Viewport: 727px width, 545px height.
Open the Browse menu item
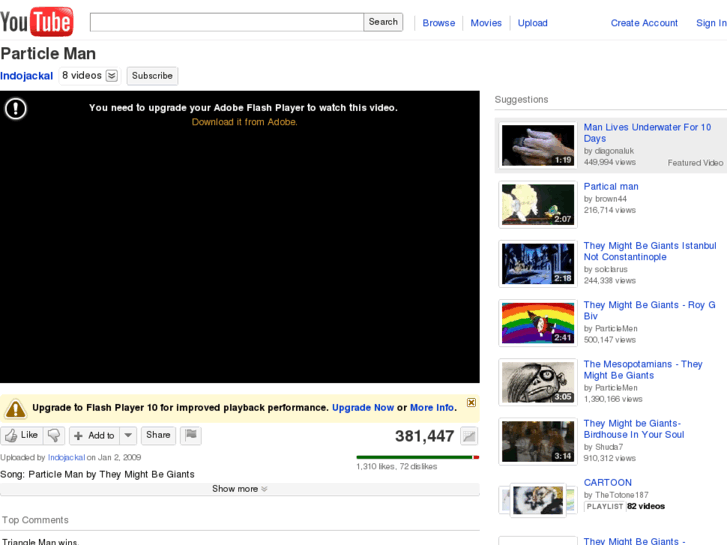[438, 23]
